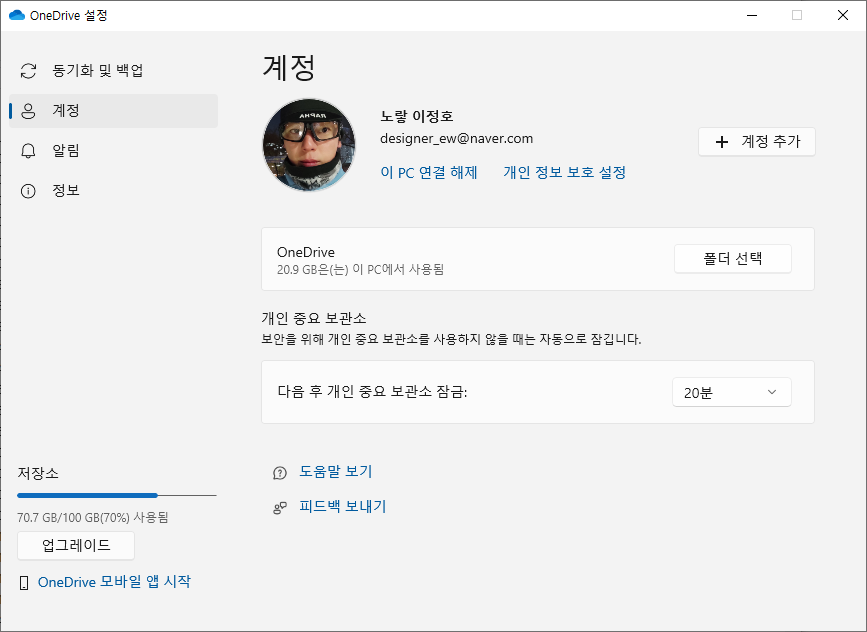Viewport: 867px width, 632px height.
Task: Expand the 20분 vault lock time selector
Action: (x=731, y=392)
